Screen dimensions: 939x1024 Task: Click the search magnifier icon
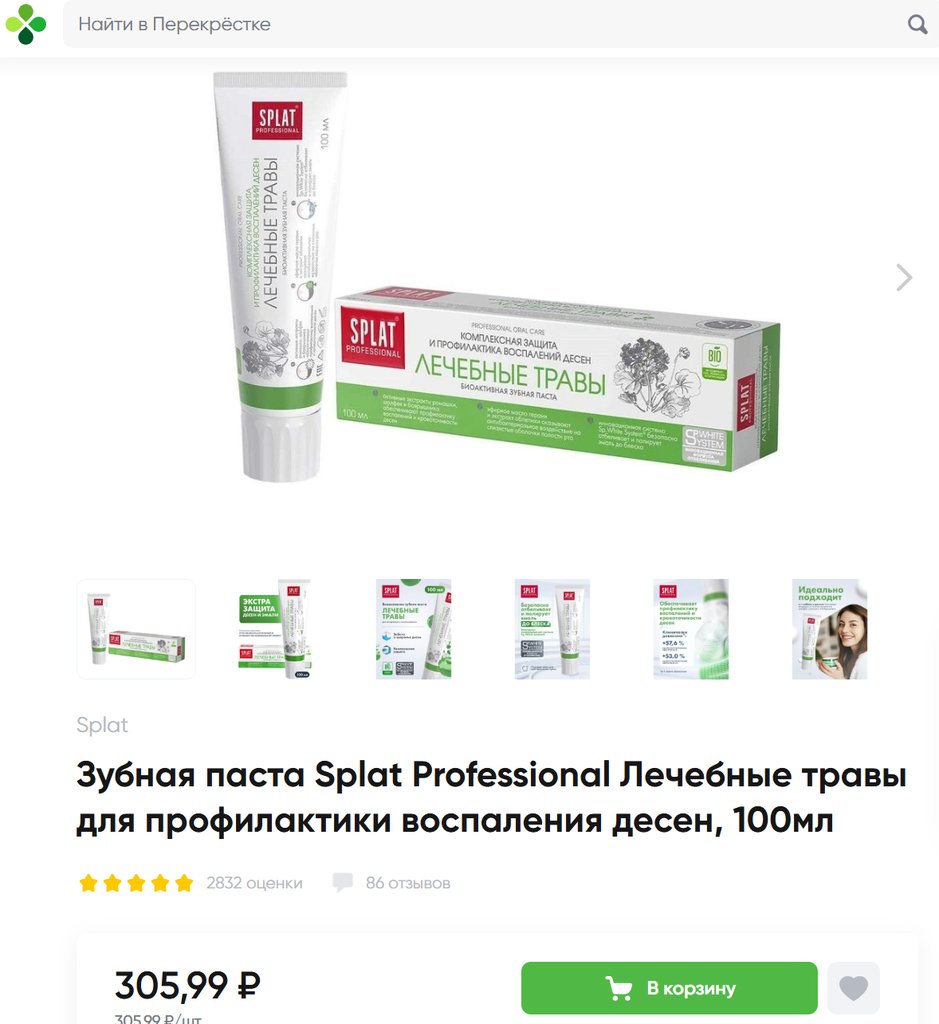(x=917, y=25)
